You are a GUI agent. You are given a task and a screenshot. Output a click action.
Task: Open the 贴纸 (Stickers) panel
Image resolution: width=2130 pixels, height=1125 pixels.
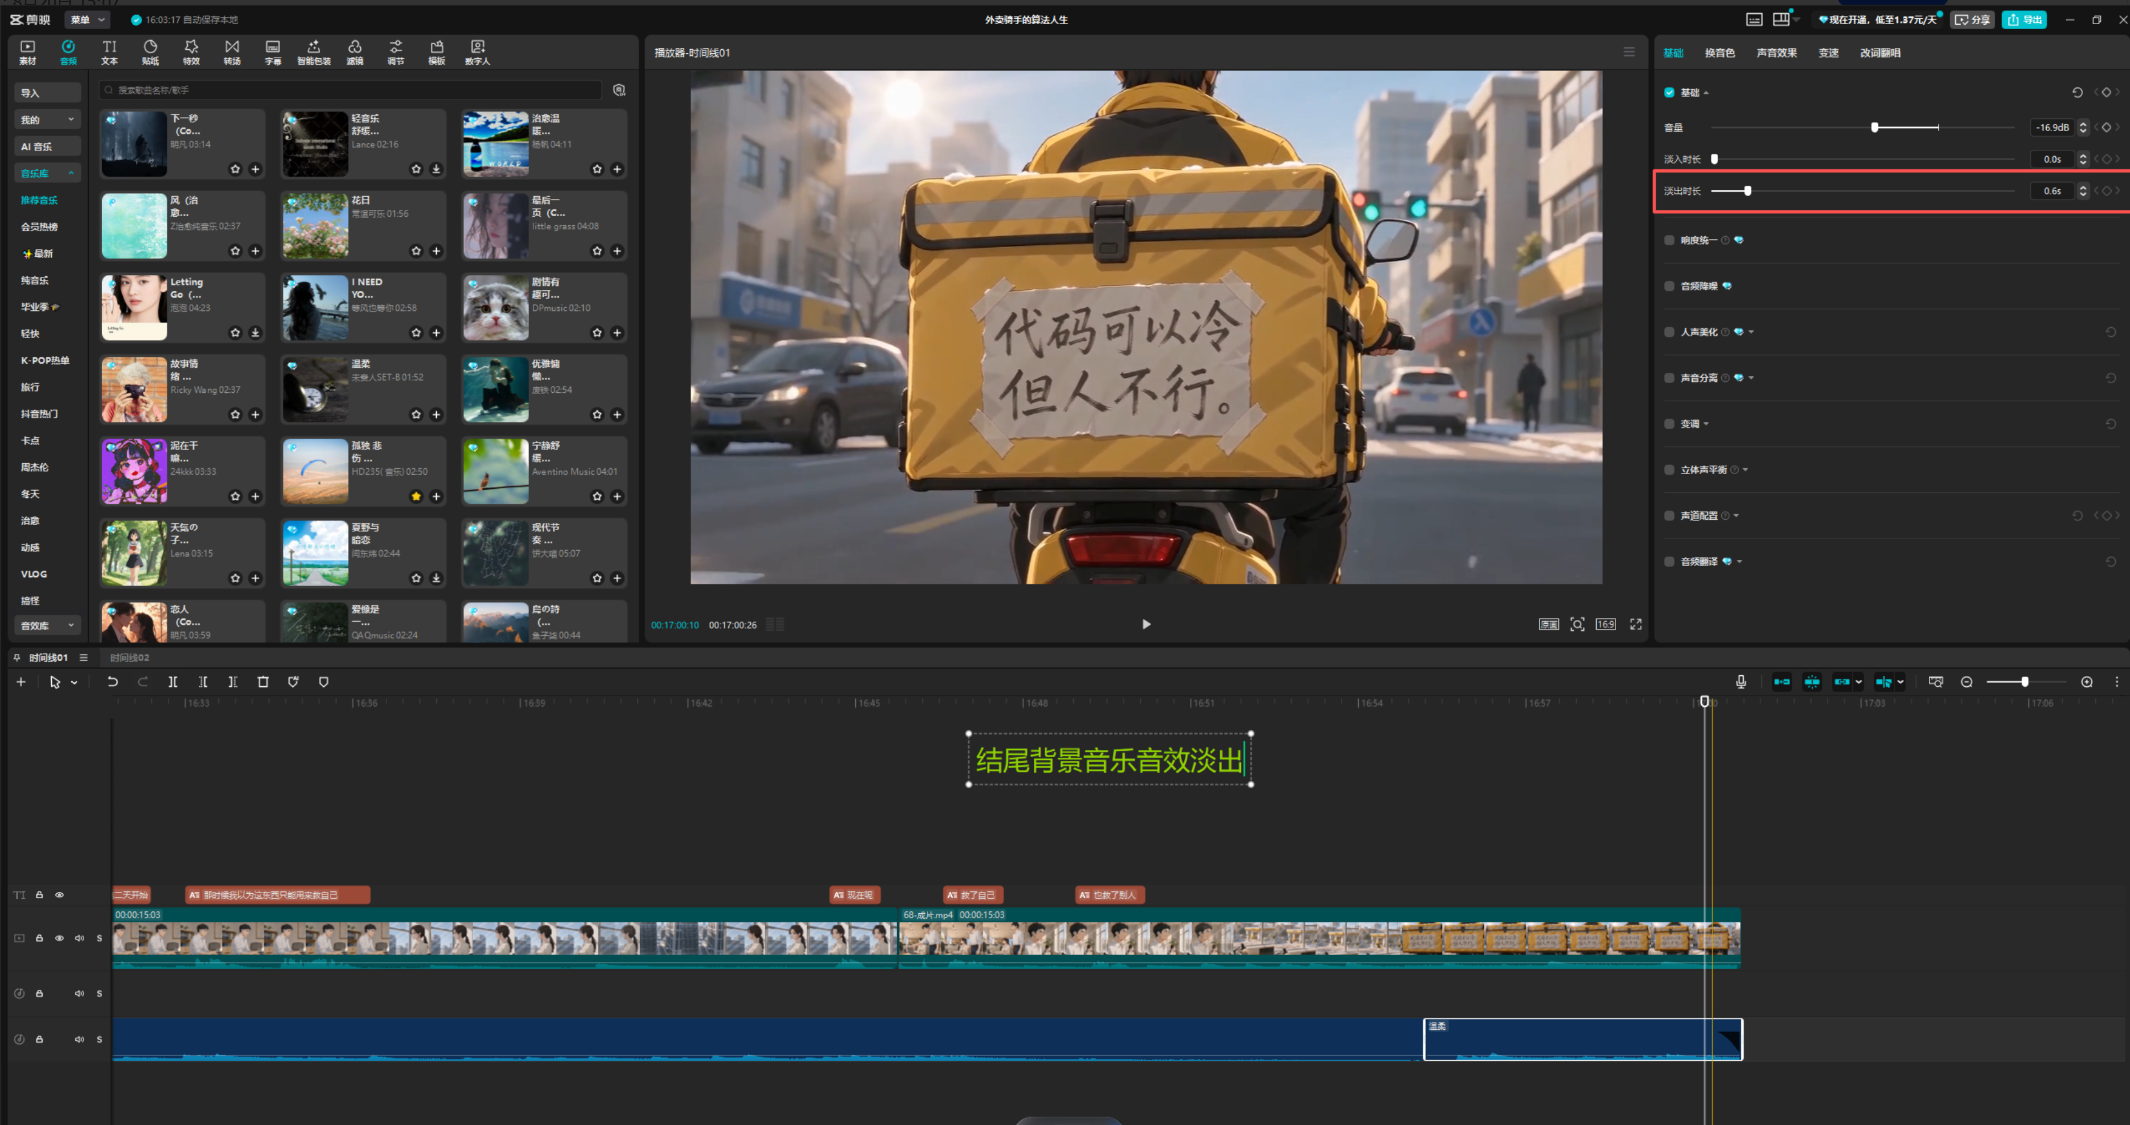150,52
